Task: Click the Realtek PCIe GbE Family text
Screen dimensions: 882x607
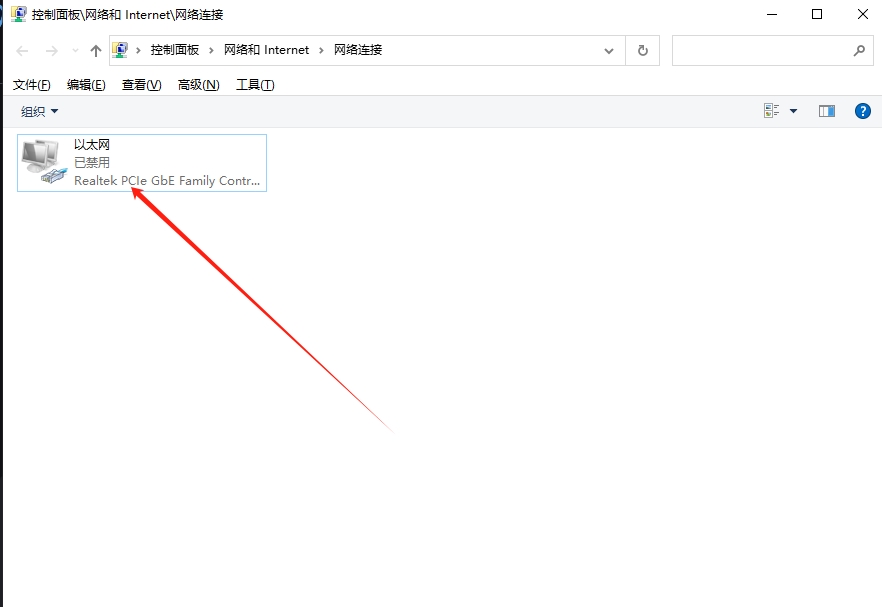Action: point(167,181)
